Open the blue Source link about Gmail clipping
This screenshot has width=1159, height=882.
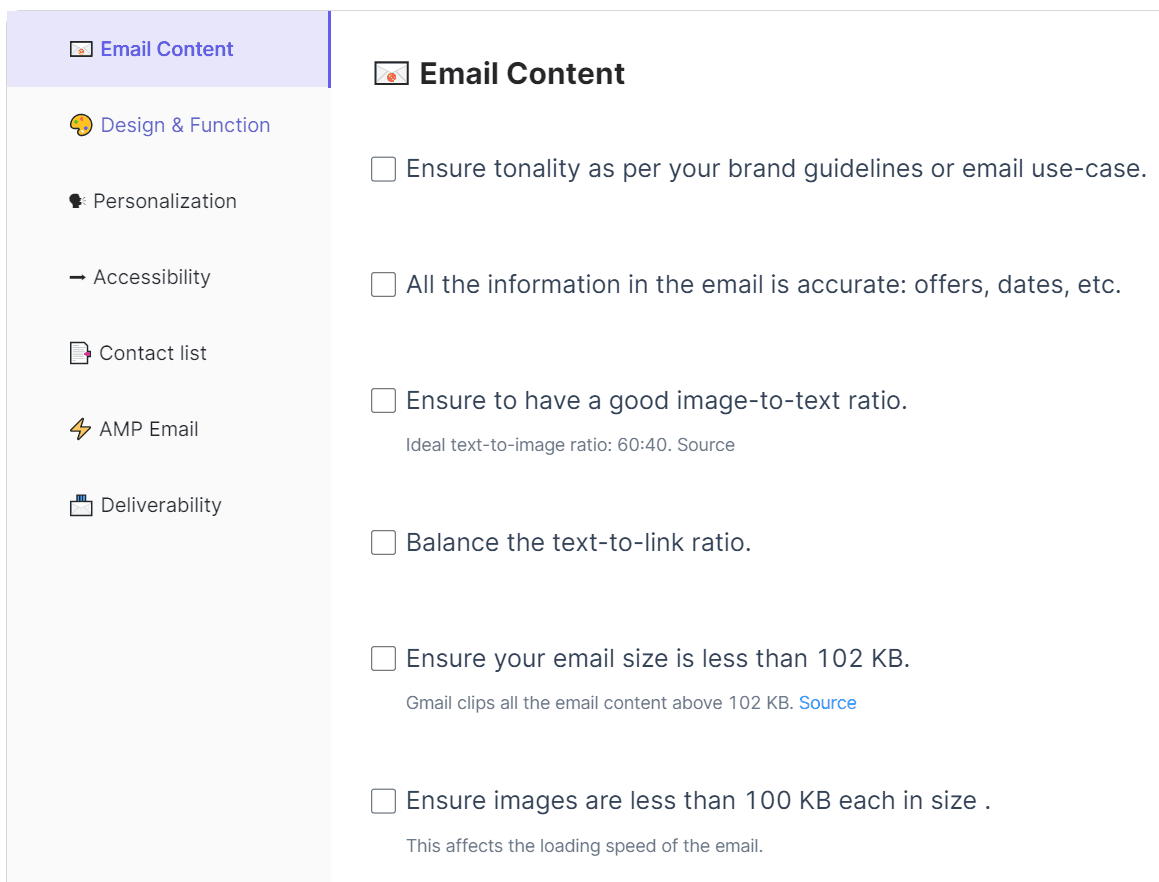coord(827,703)
